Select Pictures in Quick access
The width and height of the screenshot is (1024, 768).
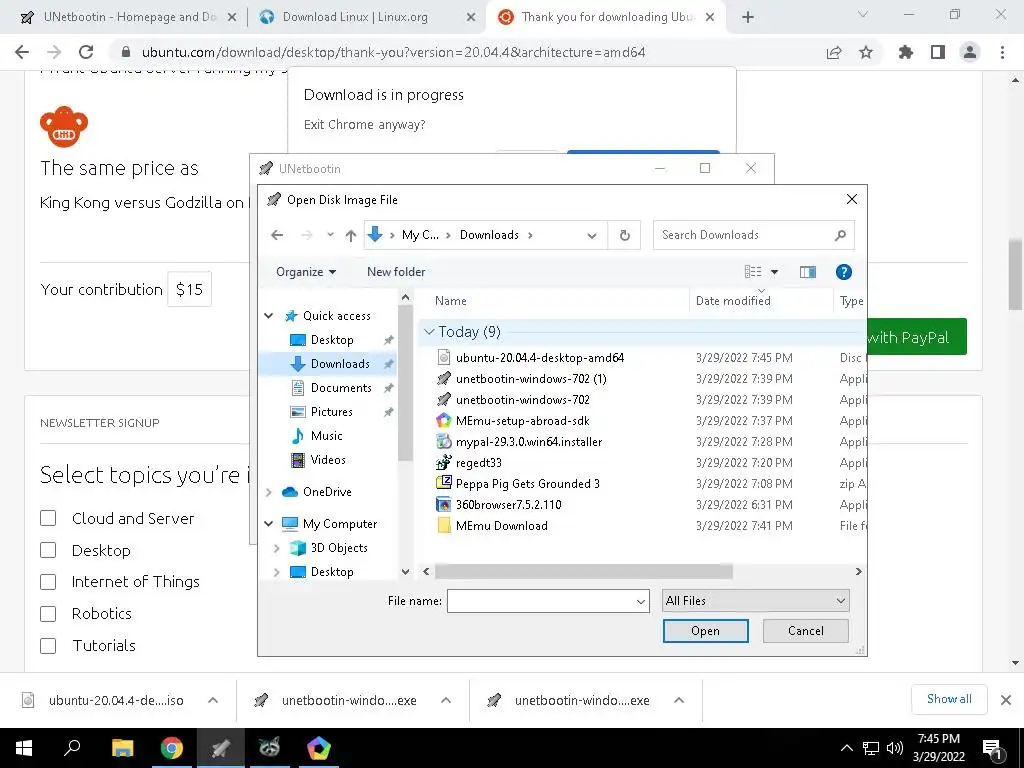(x=331, y=412)
